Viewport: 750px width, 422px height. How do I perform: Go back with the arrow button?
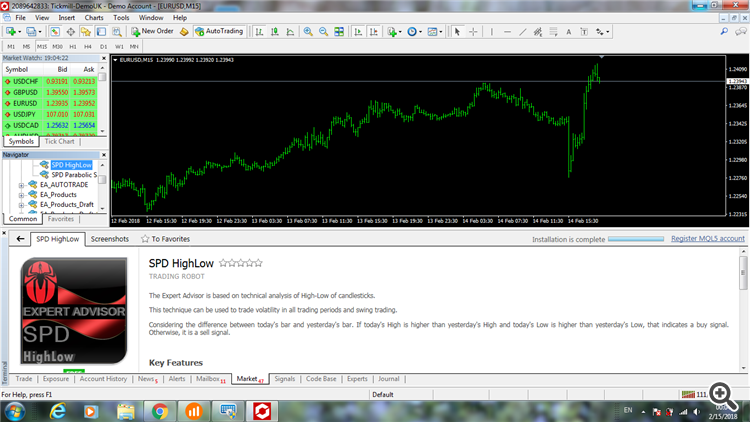tap(20, 239)
